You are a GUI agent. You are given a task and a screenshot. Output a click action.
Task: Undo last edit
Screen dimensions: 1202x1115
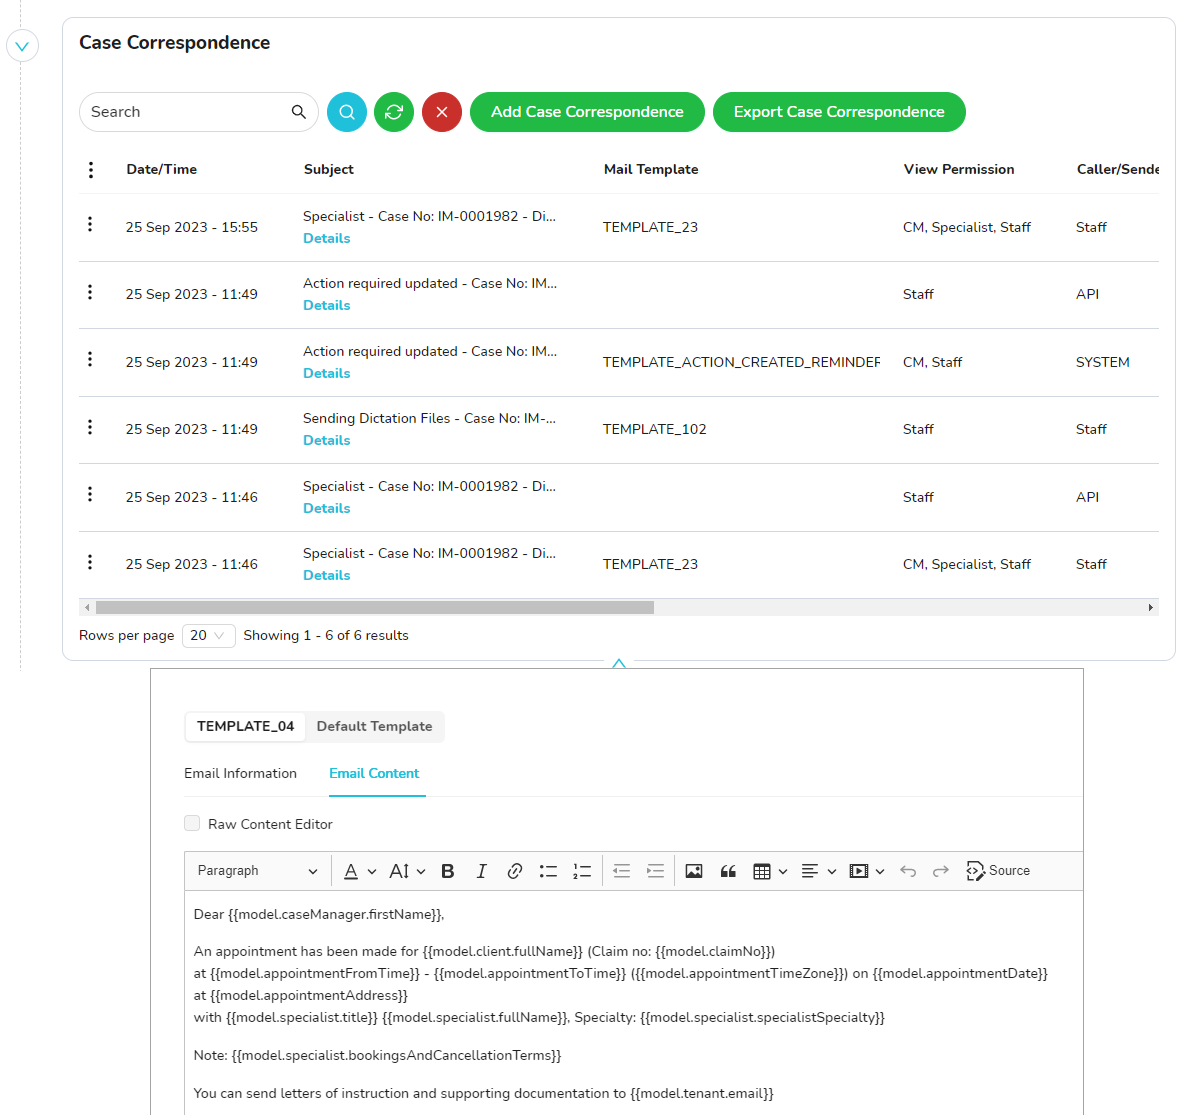click(908, 871)
